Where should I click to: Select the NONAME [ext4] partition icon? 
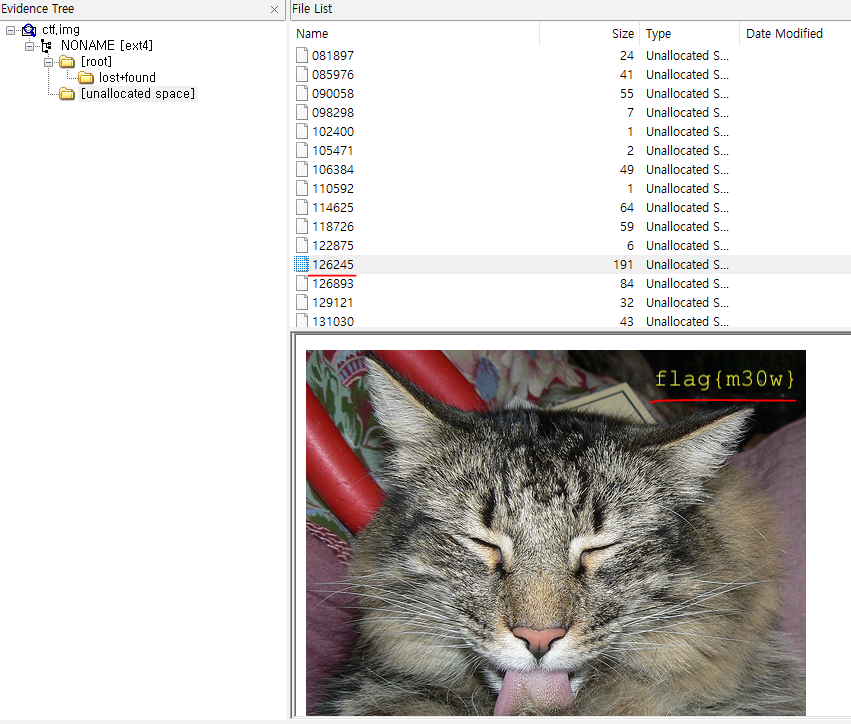pos(47,46)
